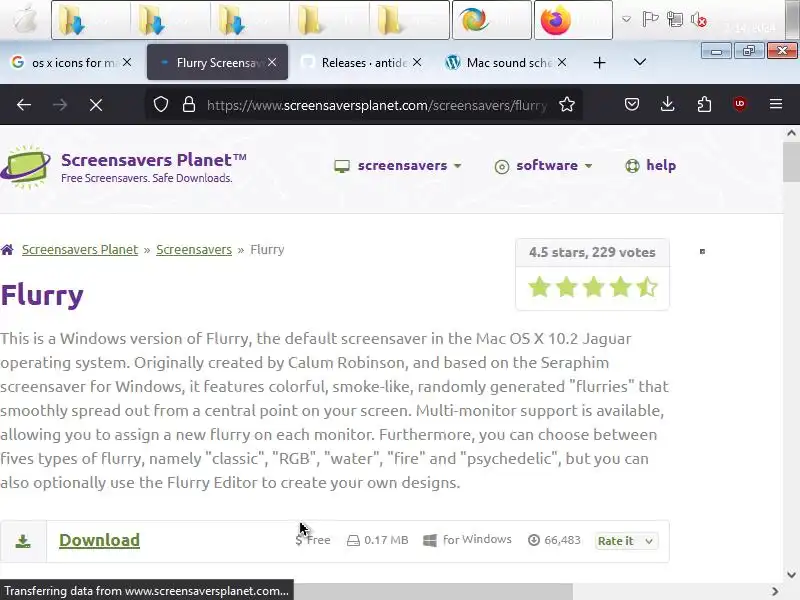Click the horizontal scroll right arrow
This screenshot has width=800, height=600.
(775, 591)
